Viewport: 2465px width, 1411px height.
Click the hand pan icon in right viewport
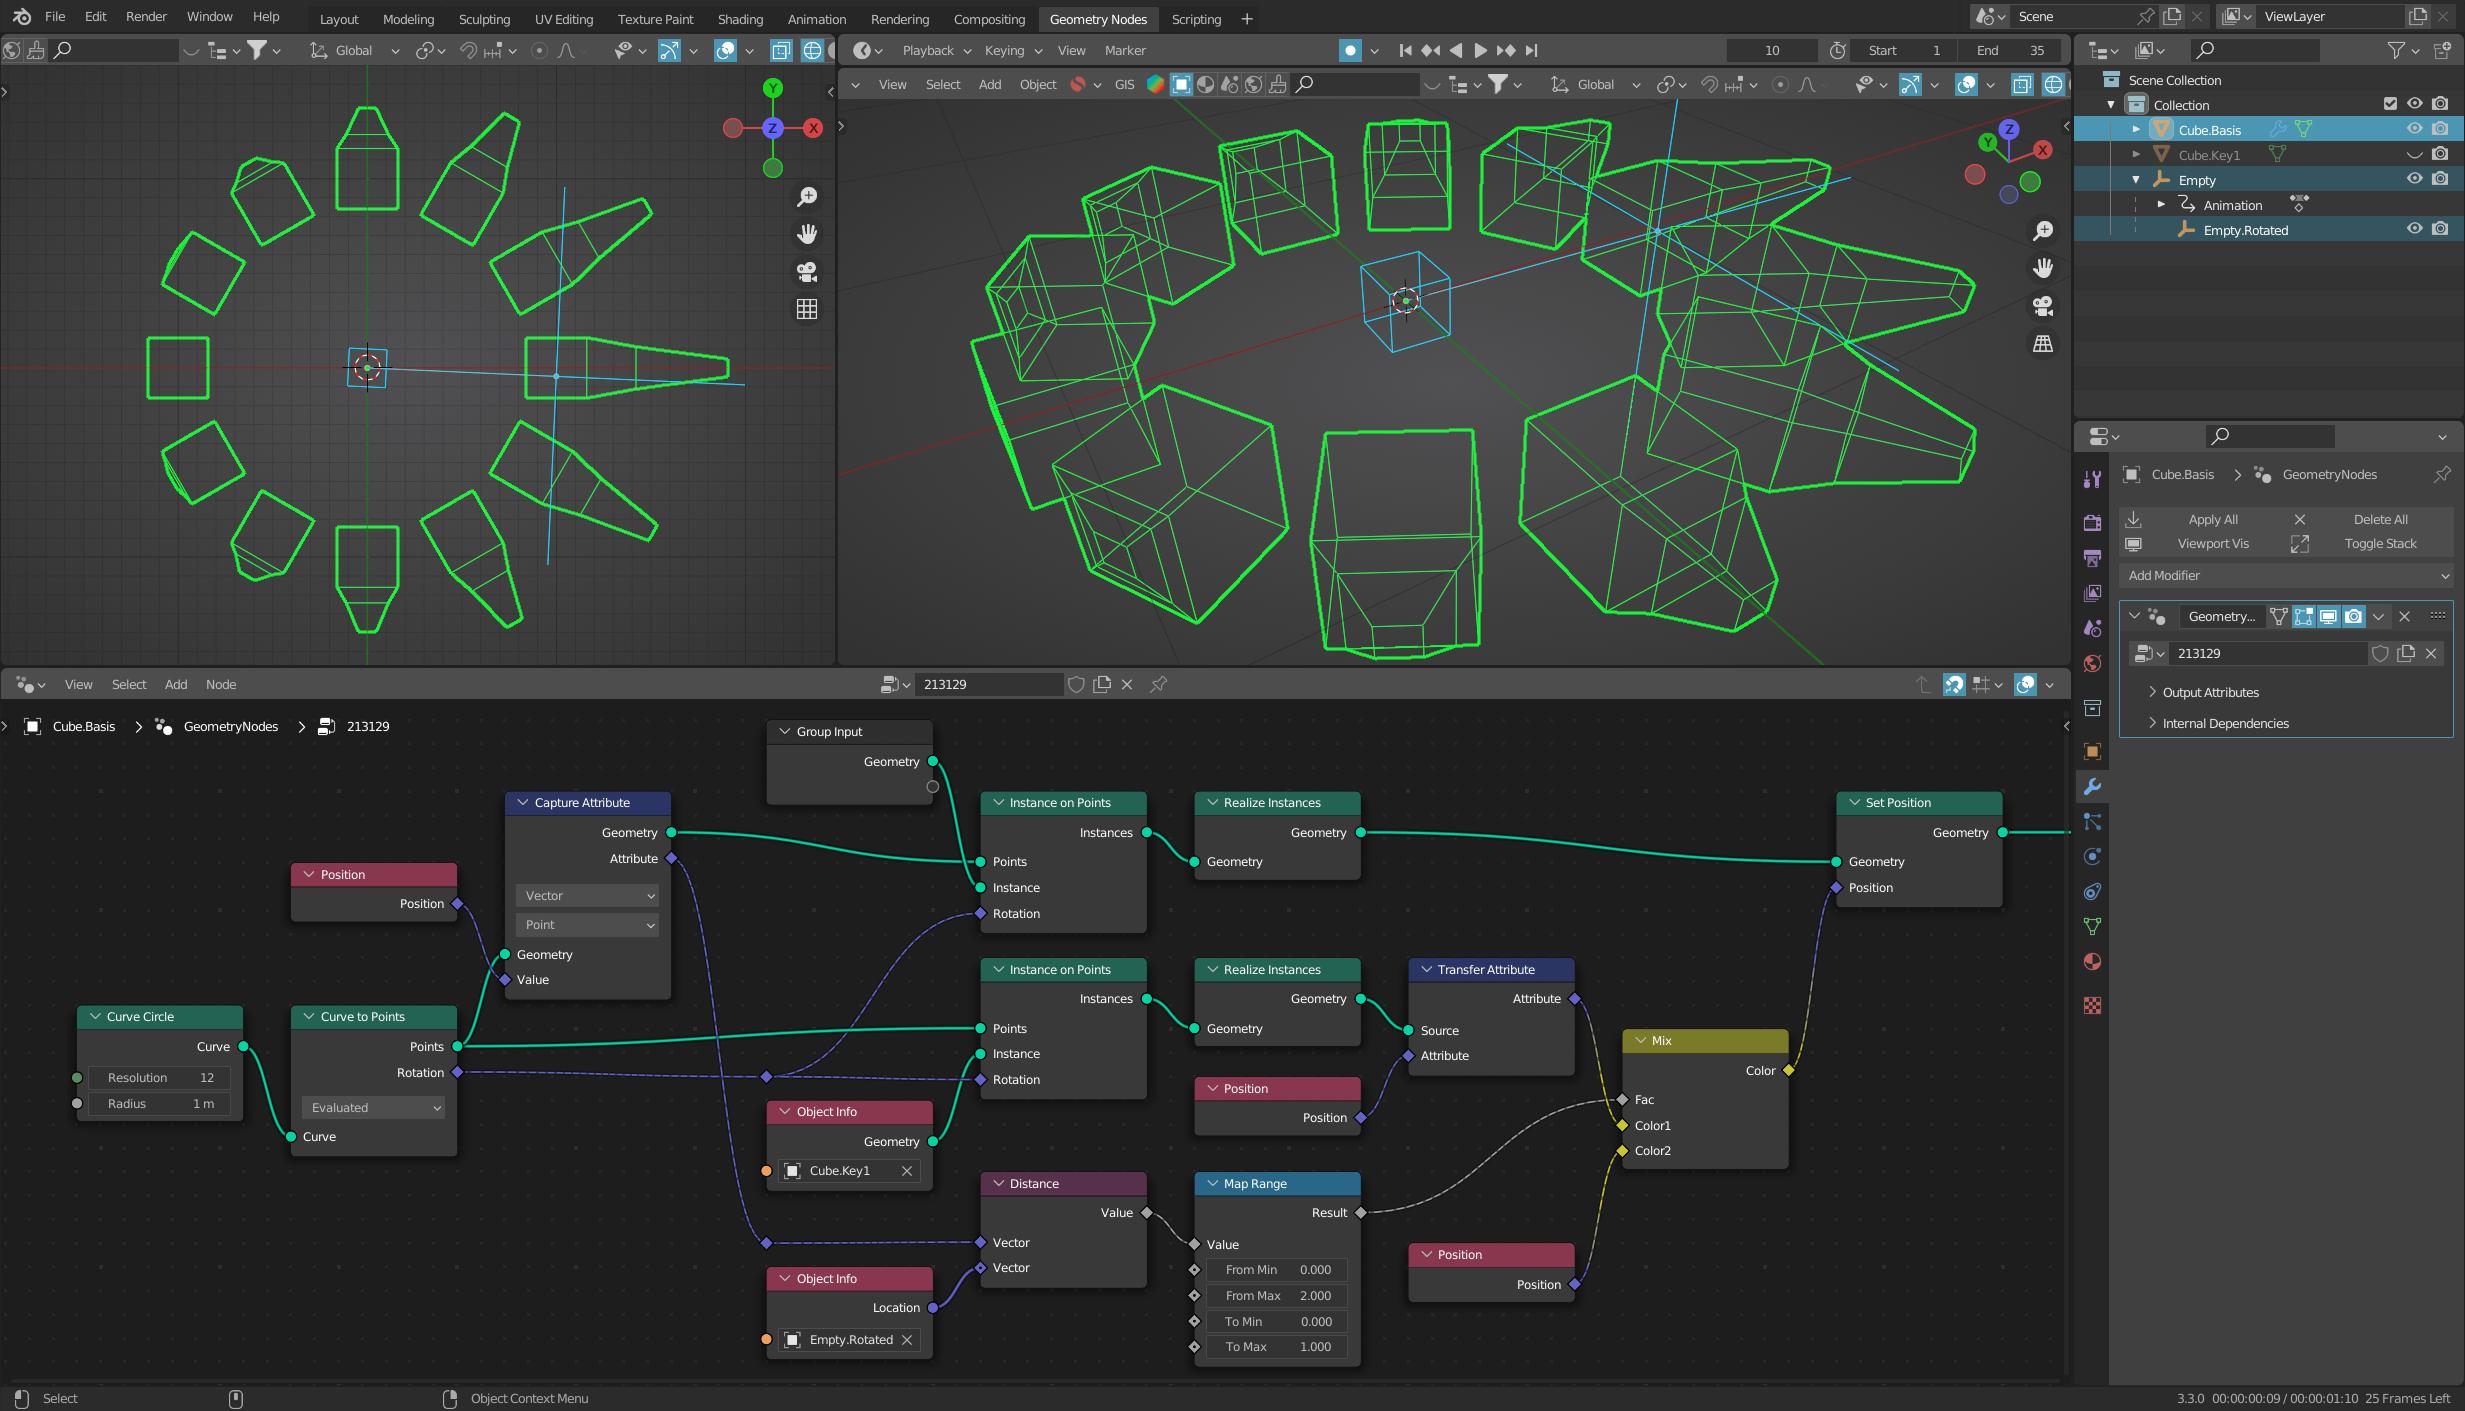pyautogui.click(x=2043, y=268)
